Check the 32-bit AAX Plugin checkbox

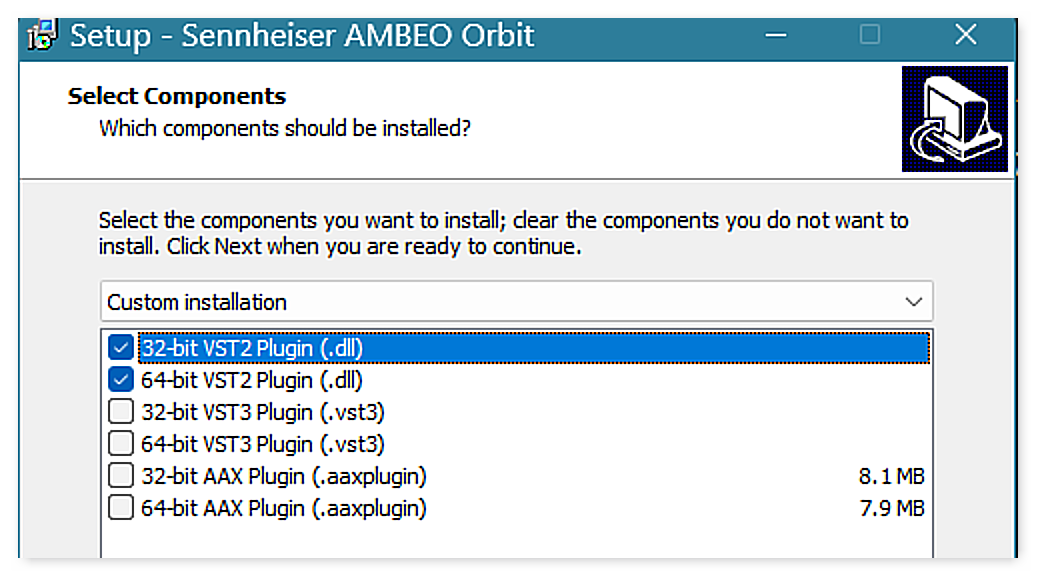click(121, 475)
